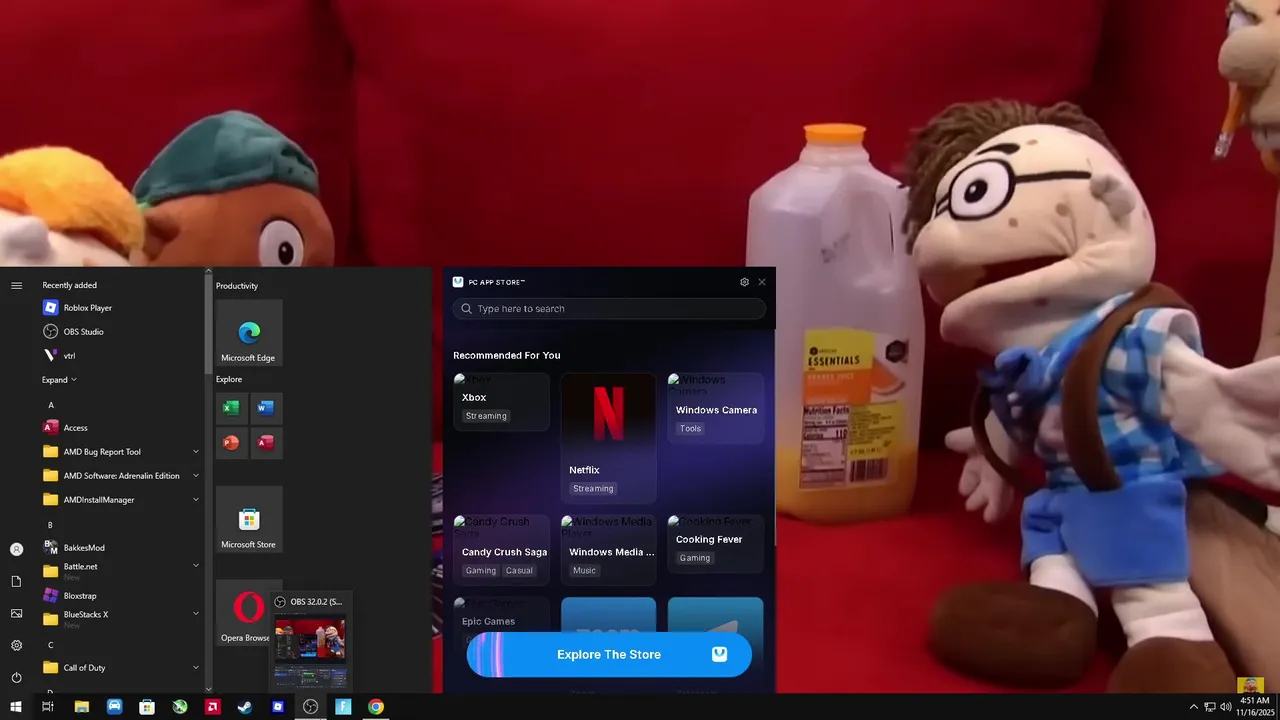Open Task View on the taskbar

(x=47, y=707)
